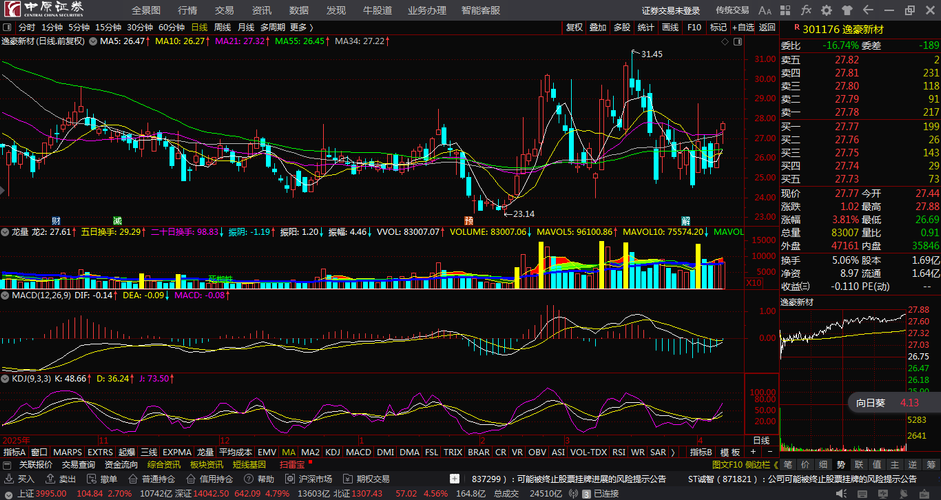Switch chart period to 日线
The image size is (941, 500).
(199, 27)
